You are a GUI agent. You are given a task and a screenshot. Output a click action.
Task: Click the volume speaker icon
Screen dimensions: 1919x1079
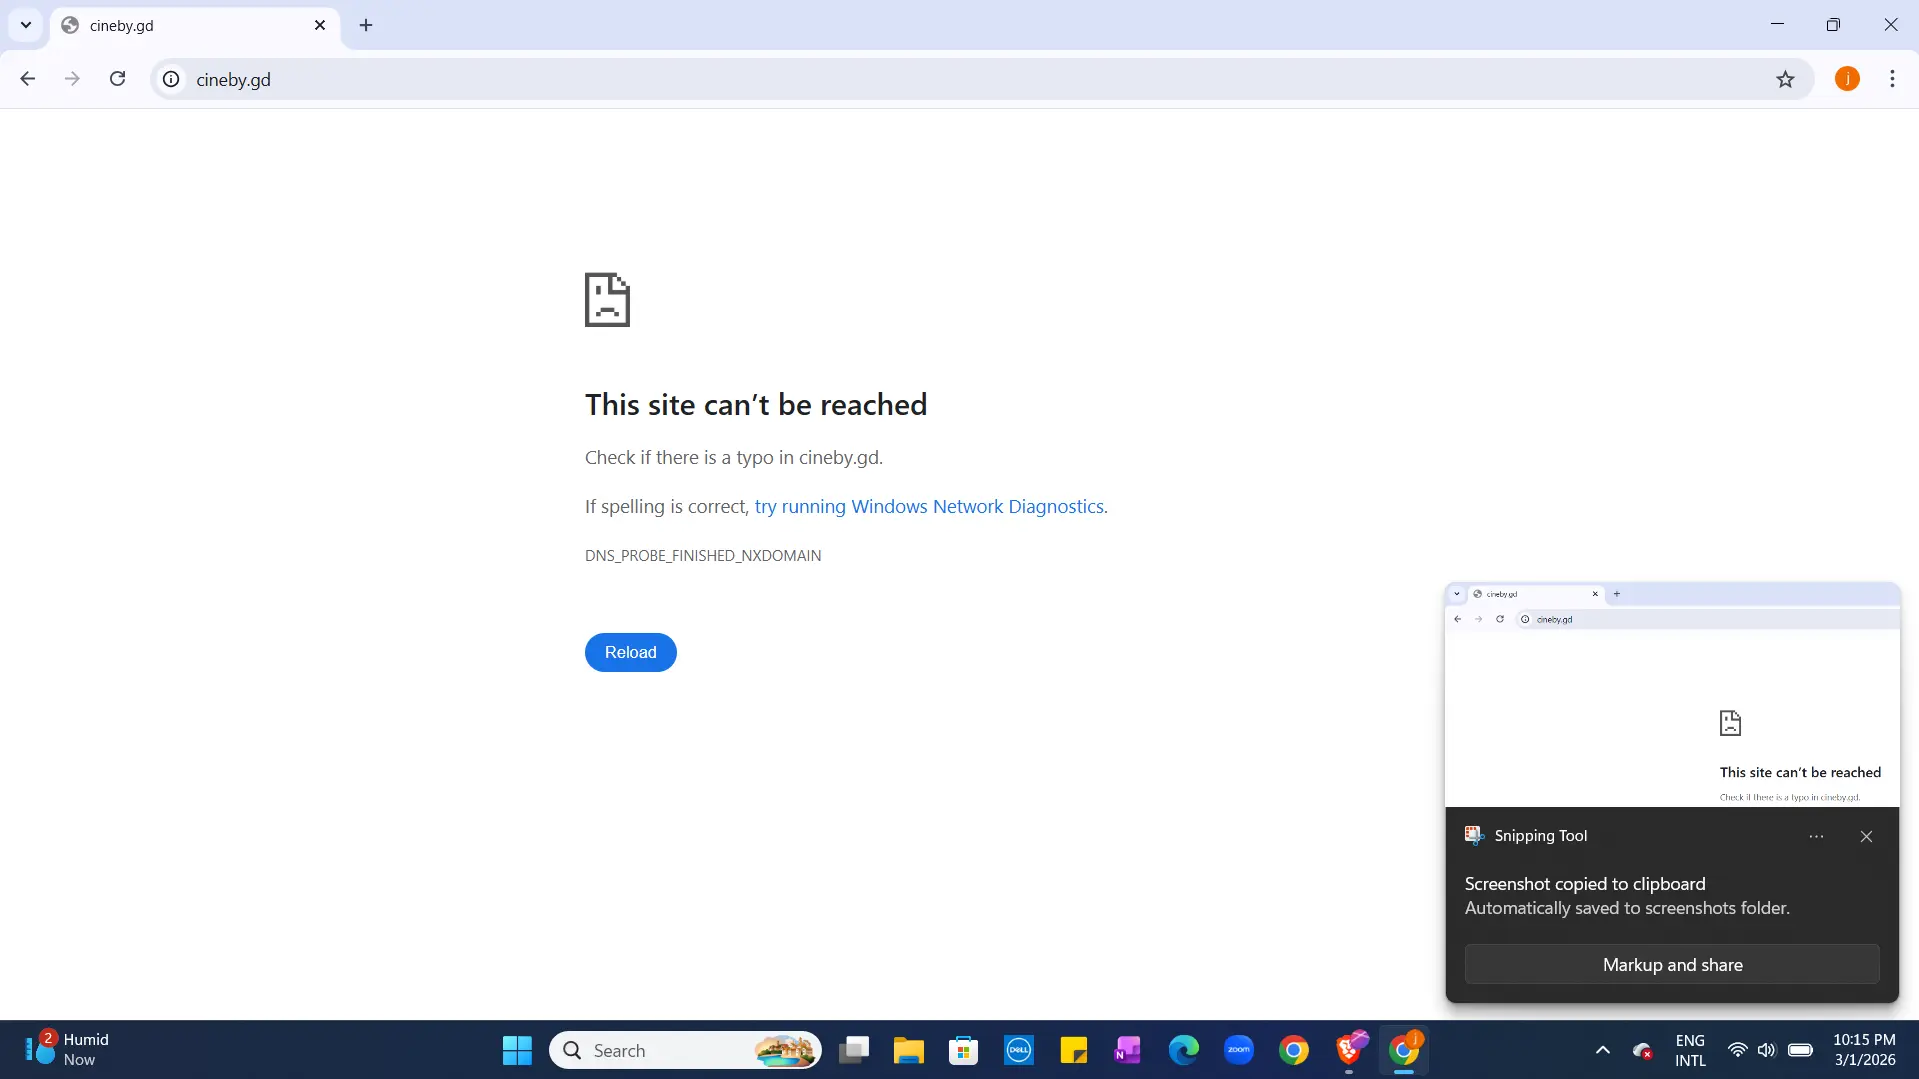click(1767, 1050)
